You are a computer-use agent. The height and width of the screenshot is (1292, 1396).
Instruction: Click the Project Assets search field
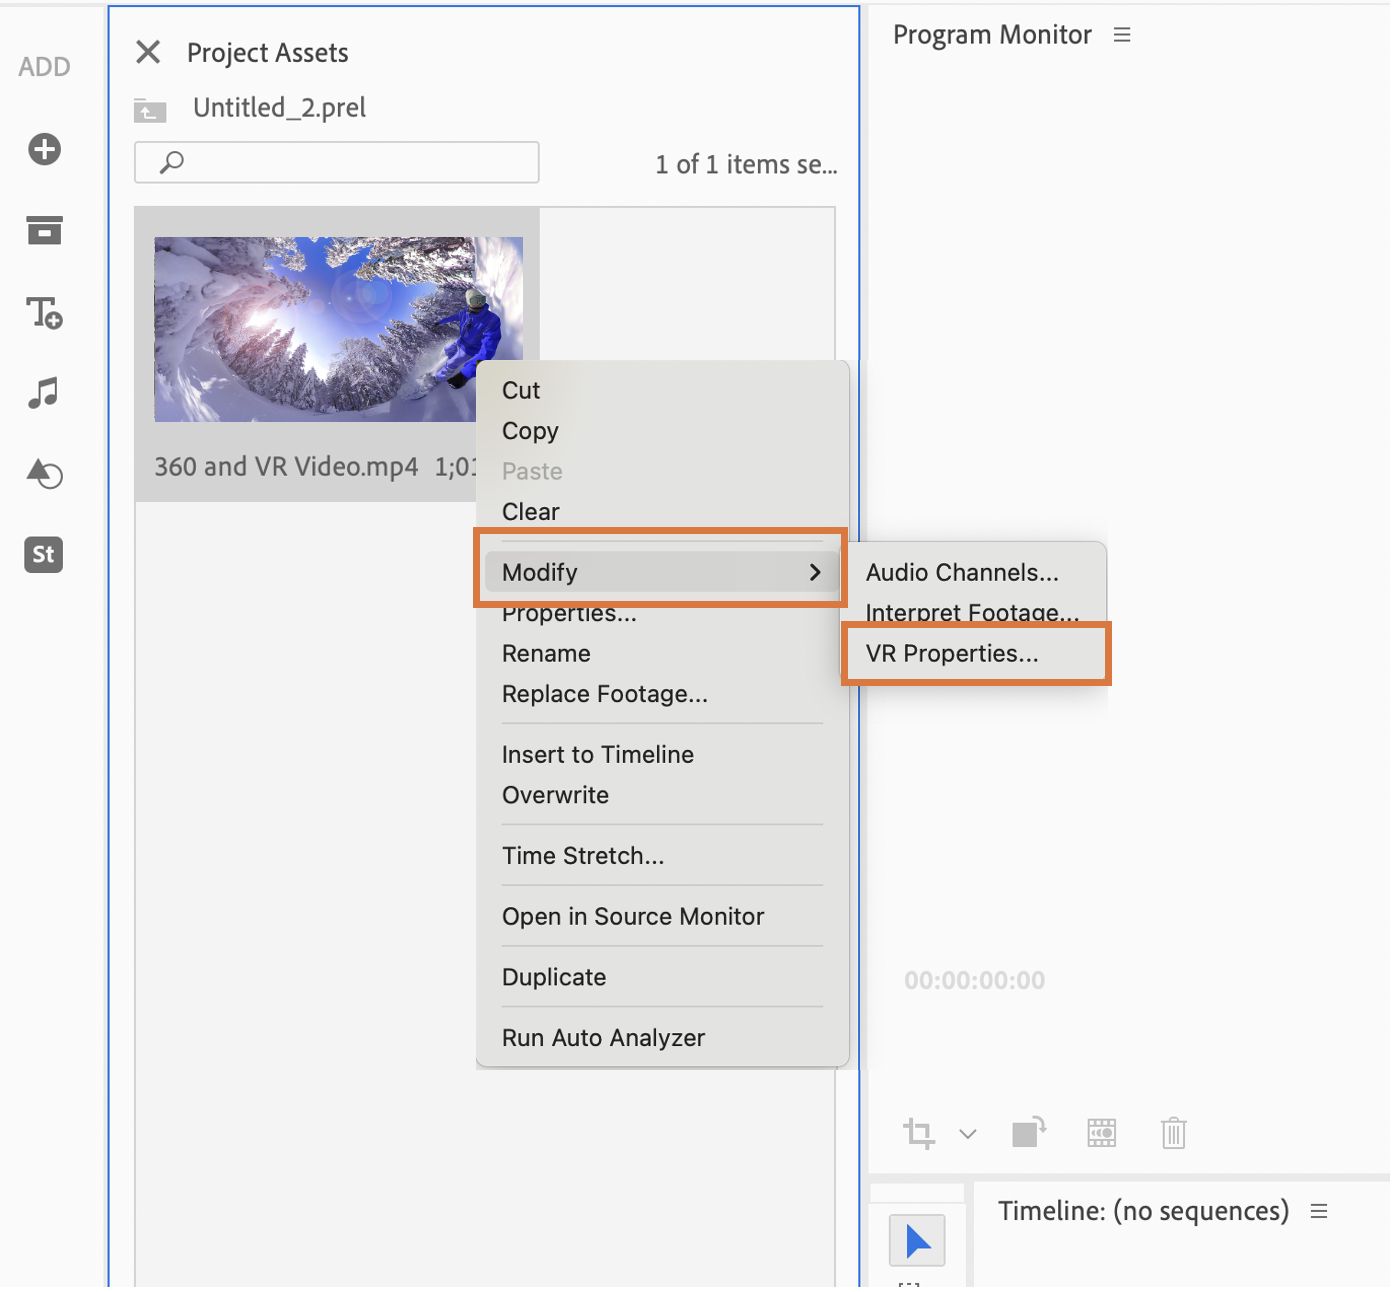click(350, 162)
